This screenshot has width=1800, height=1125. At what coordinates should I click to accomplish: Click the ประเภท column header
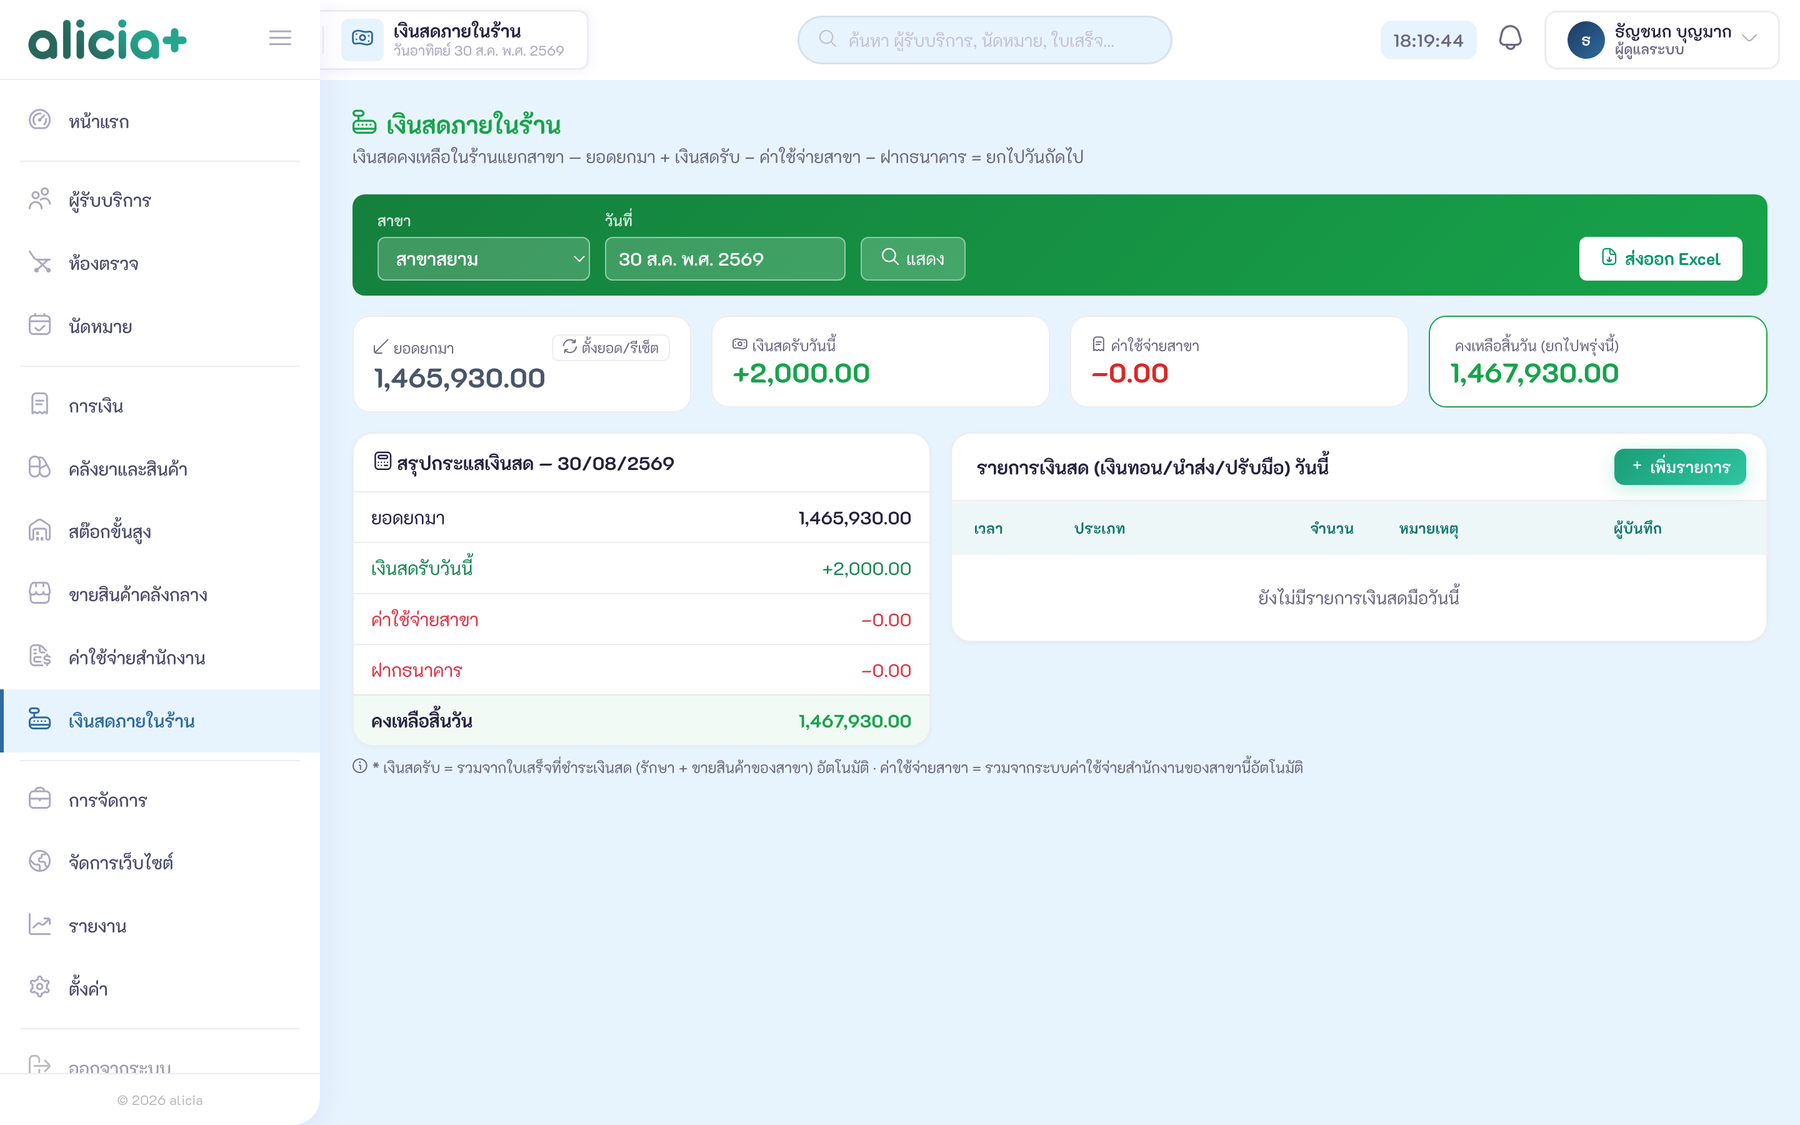point(1099,528)
